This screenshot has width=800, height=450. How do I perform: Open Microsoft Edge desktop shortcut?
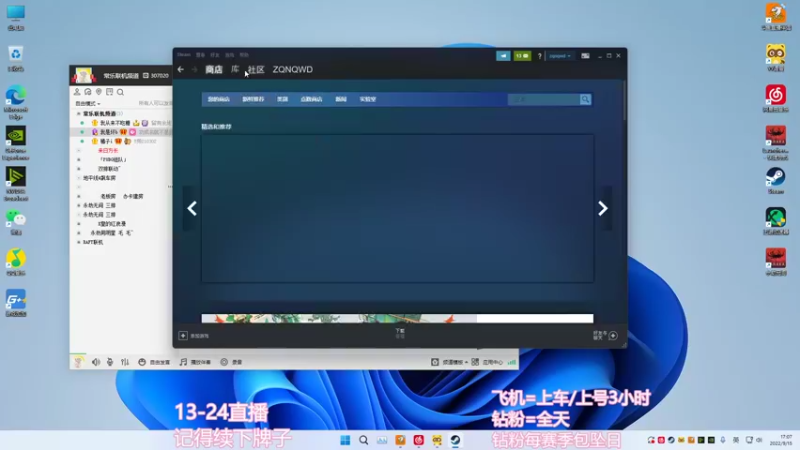click(x=16, y=103)
